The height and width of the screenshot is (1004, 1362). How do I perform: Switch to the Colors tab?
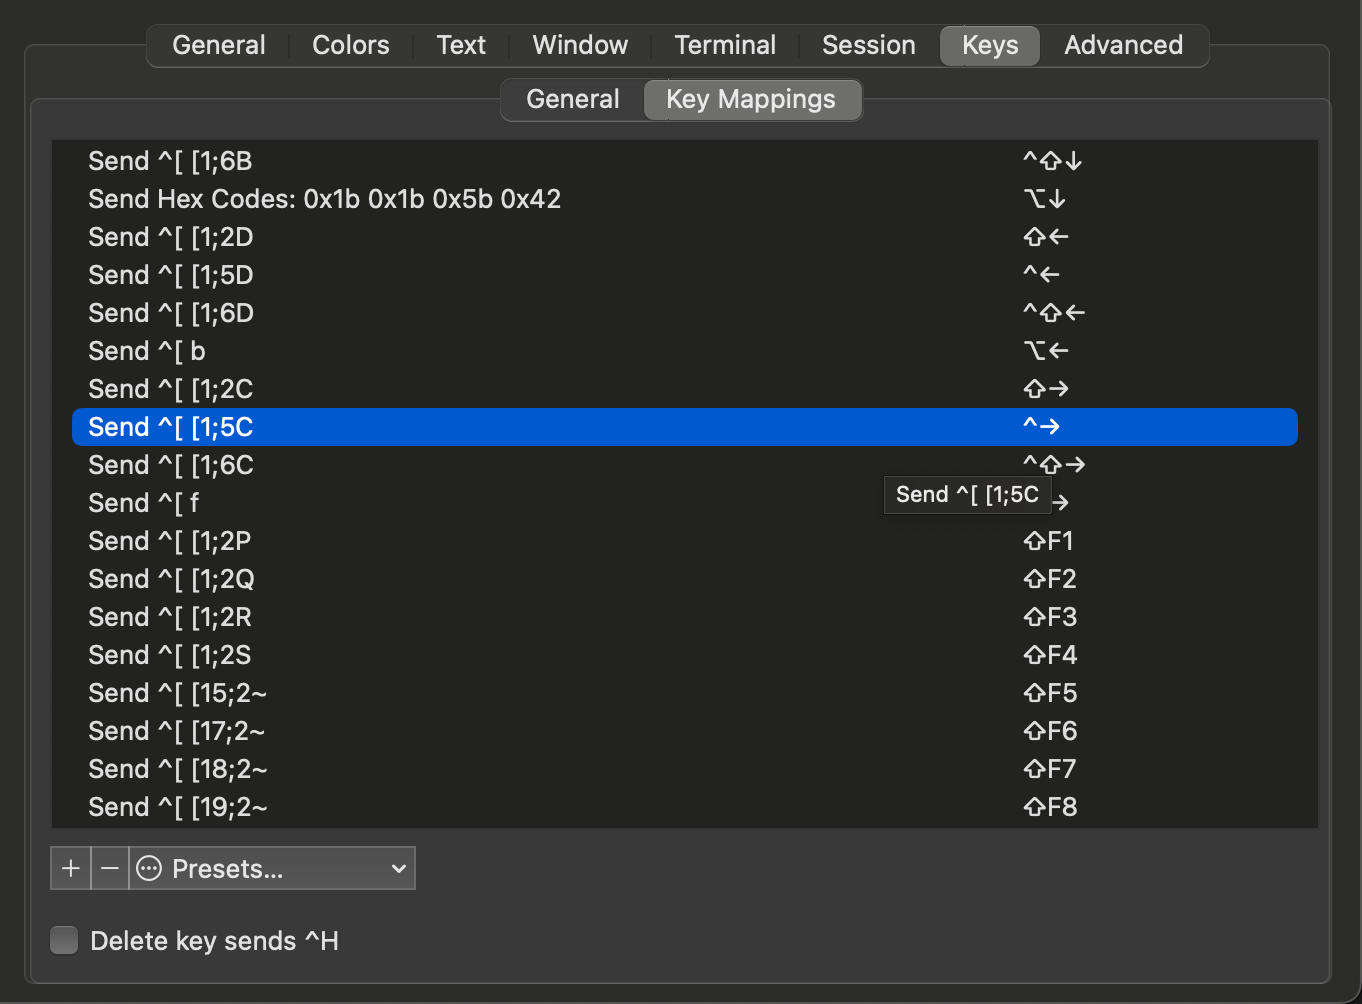point(351,45)
